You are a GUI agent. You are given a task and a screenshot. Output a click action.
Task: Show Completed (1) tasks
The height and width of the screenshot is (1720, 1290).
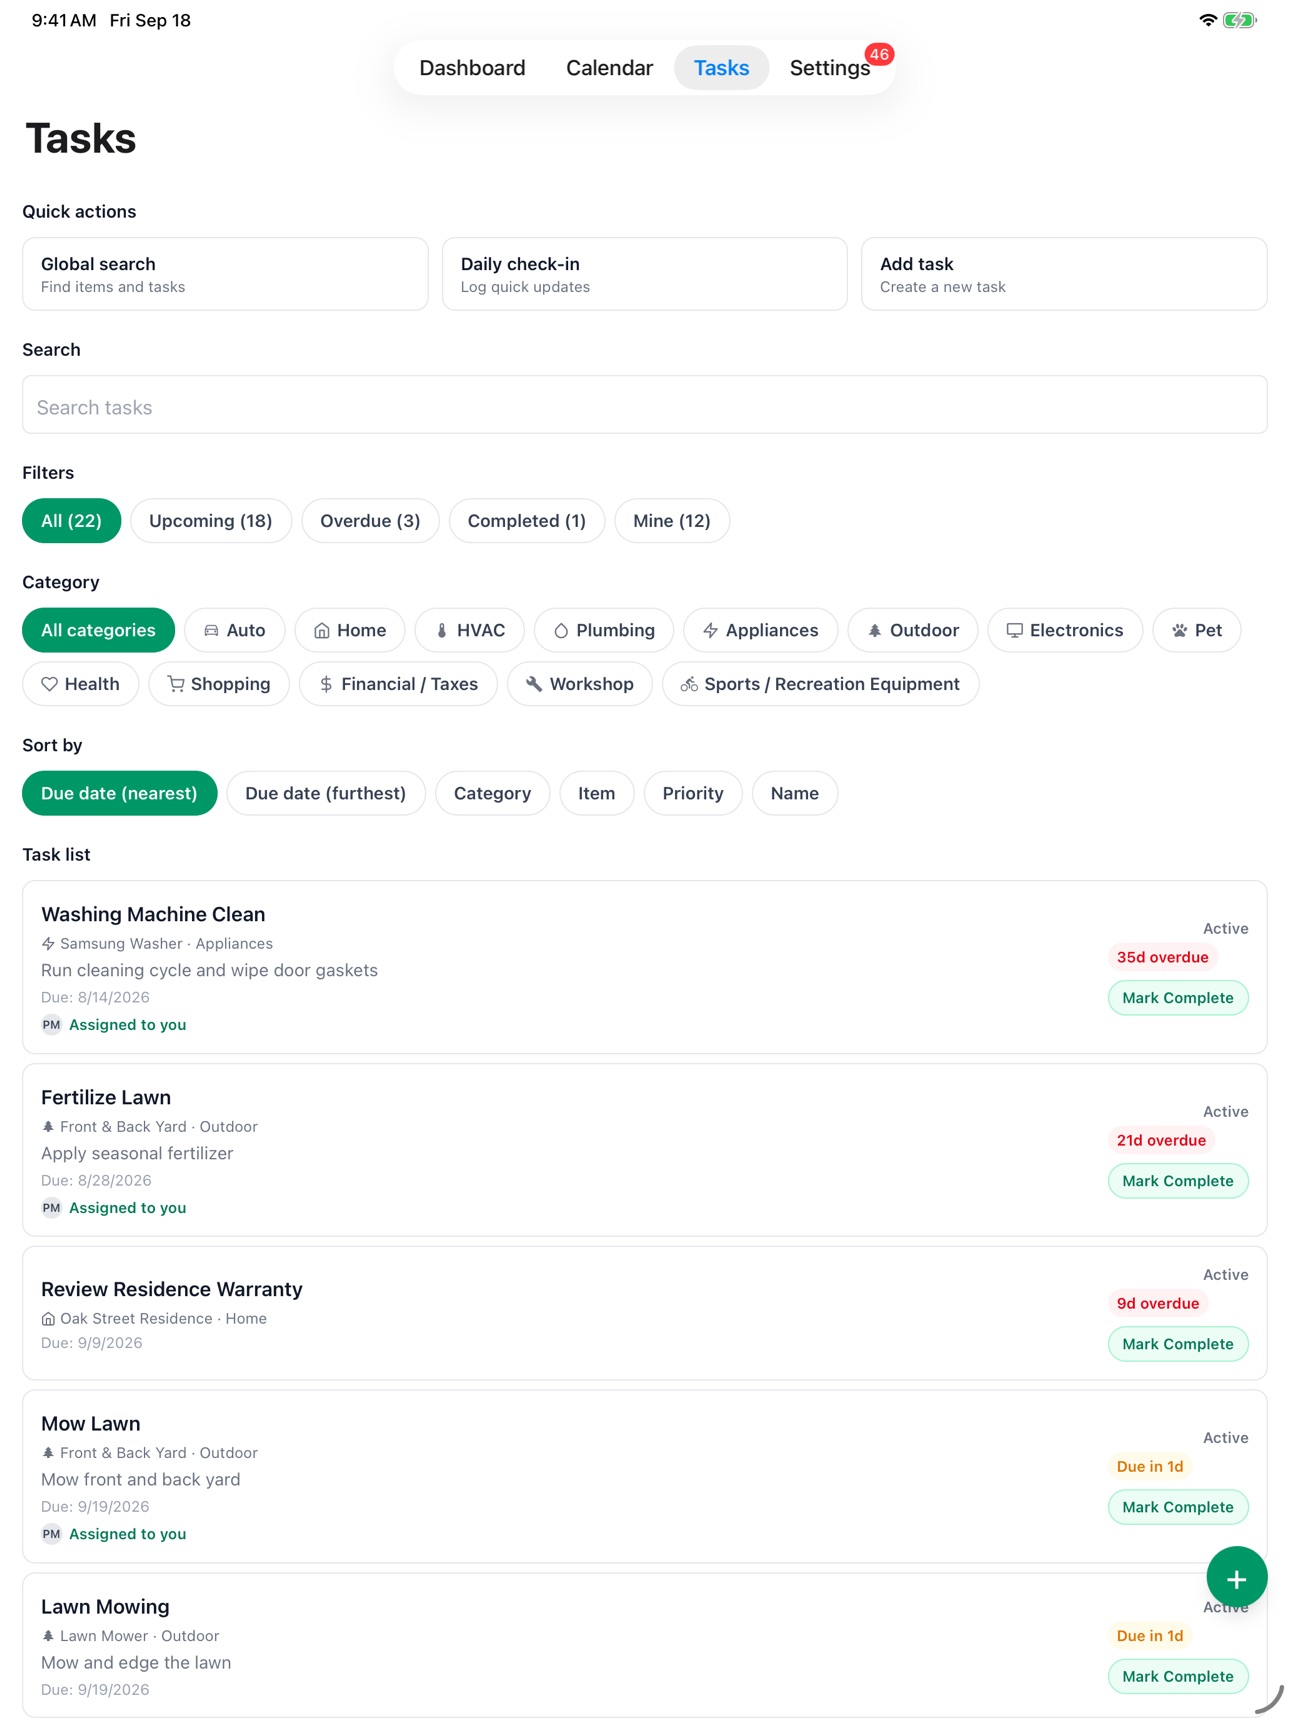tap(527, 521)
